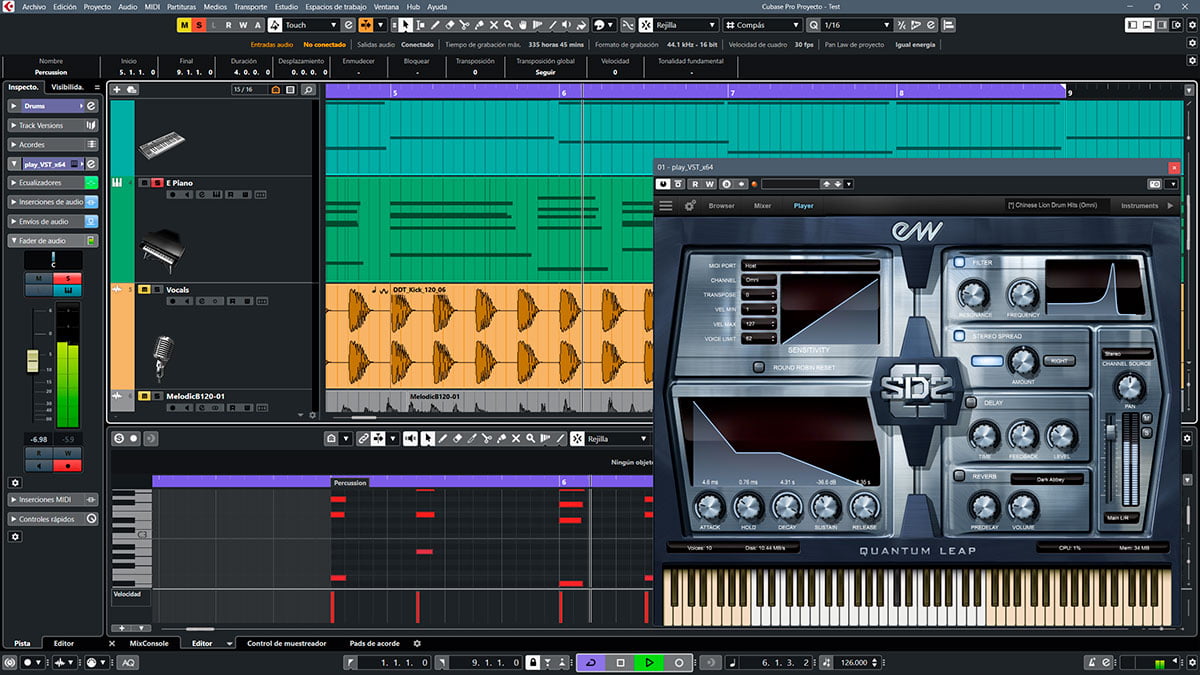Expand the Inserciones de audio inspector section
1200x675 pixels.
54,202
